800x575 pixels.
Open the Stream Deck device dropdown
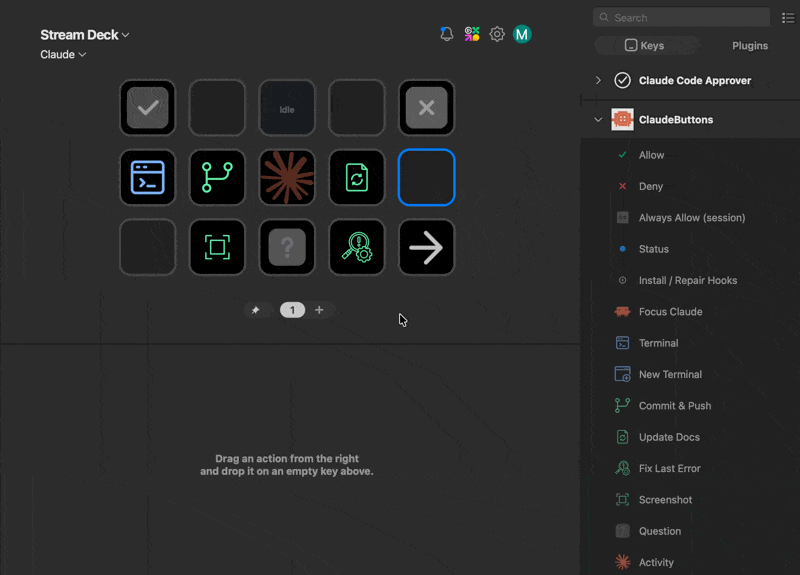pos(85,35)
